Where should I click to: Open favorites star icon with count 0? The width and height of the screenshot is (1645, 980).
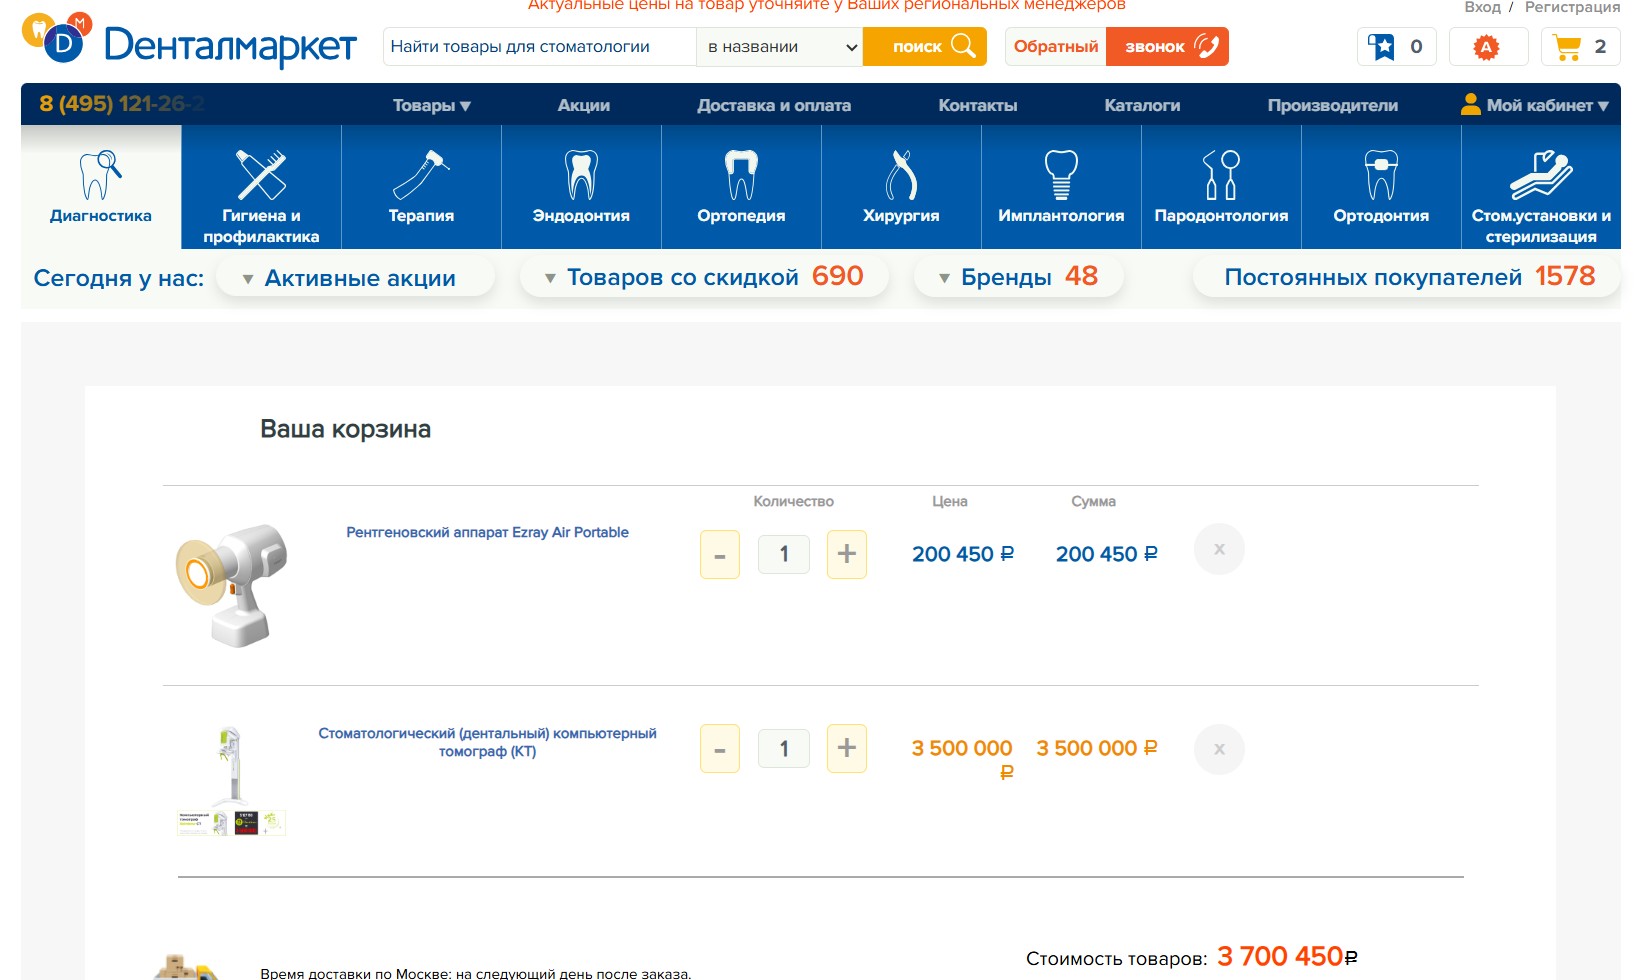1397,46
